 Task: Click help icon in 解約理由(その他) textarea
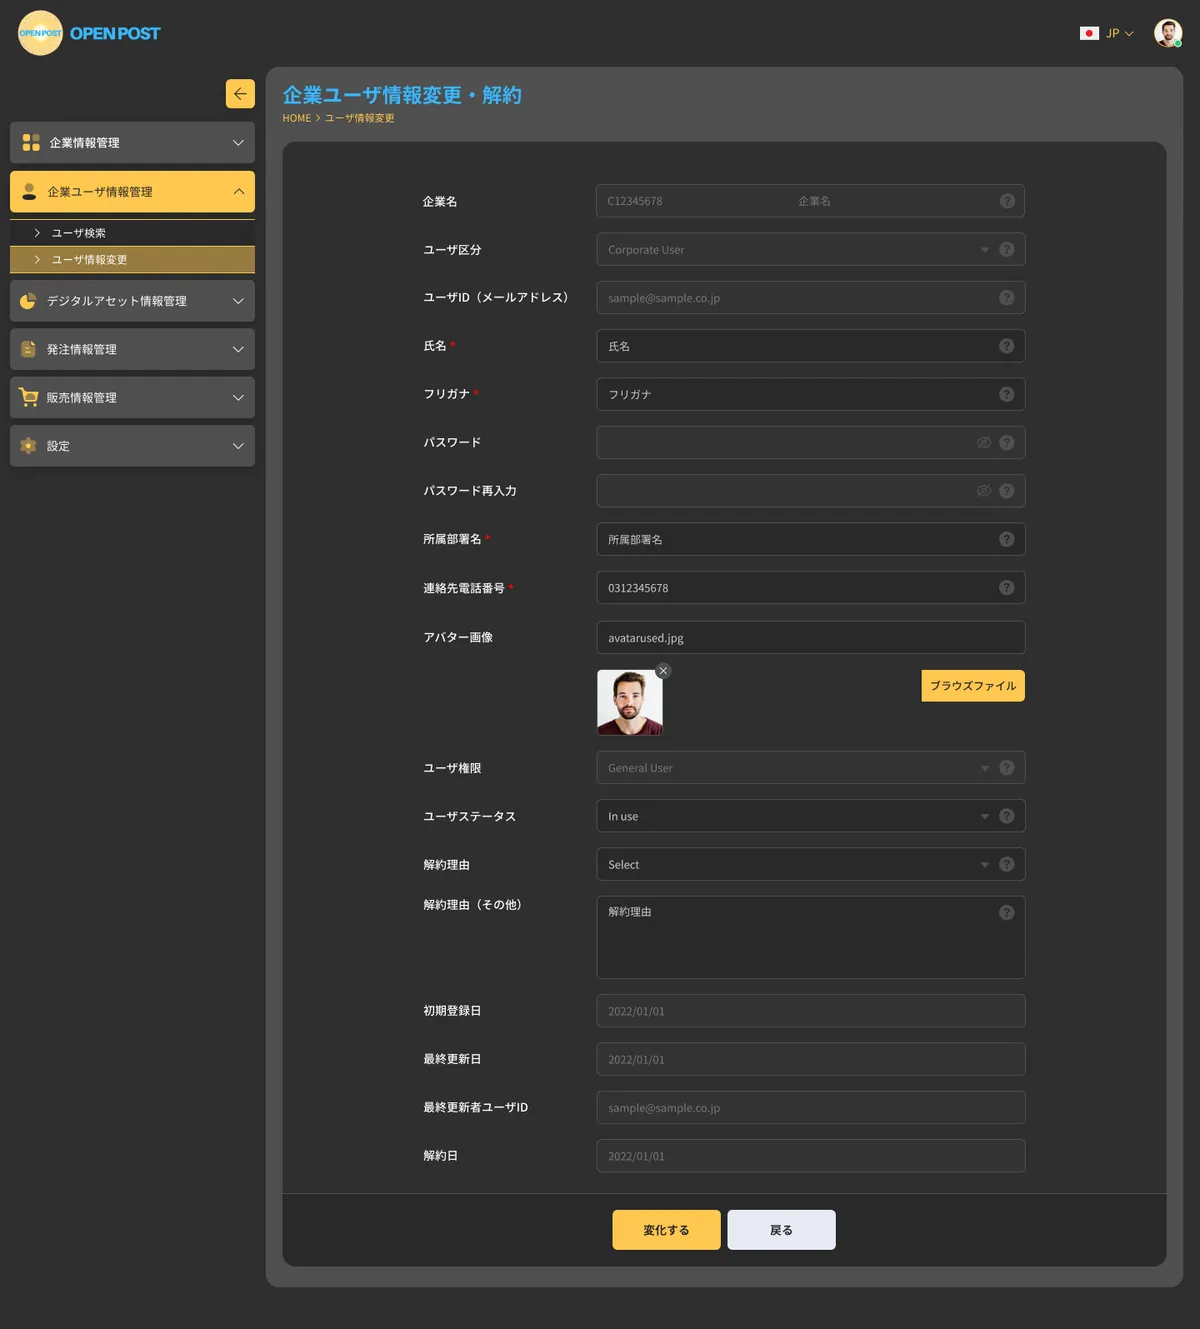point(1007,912)
